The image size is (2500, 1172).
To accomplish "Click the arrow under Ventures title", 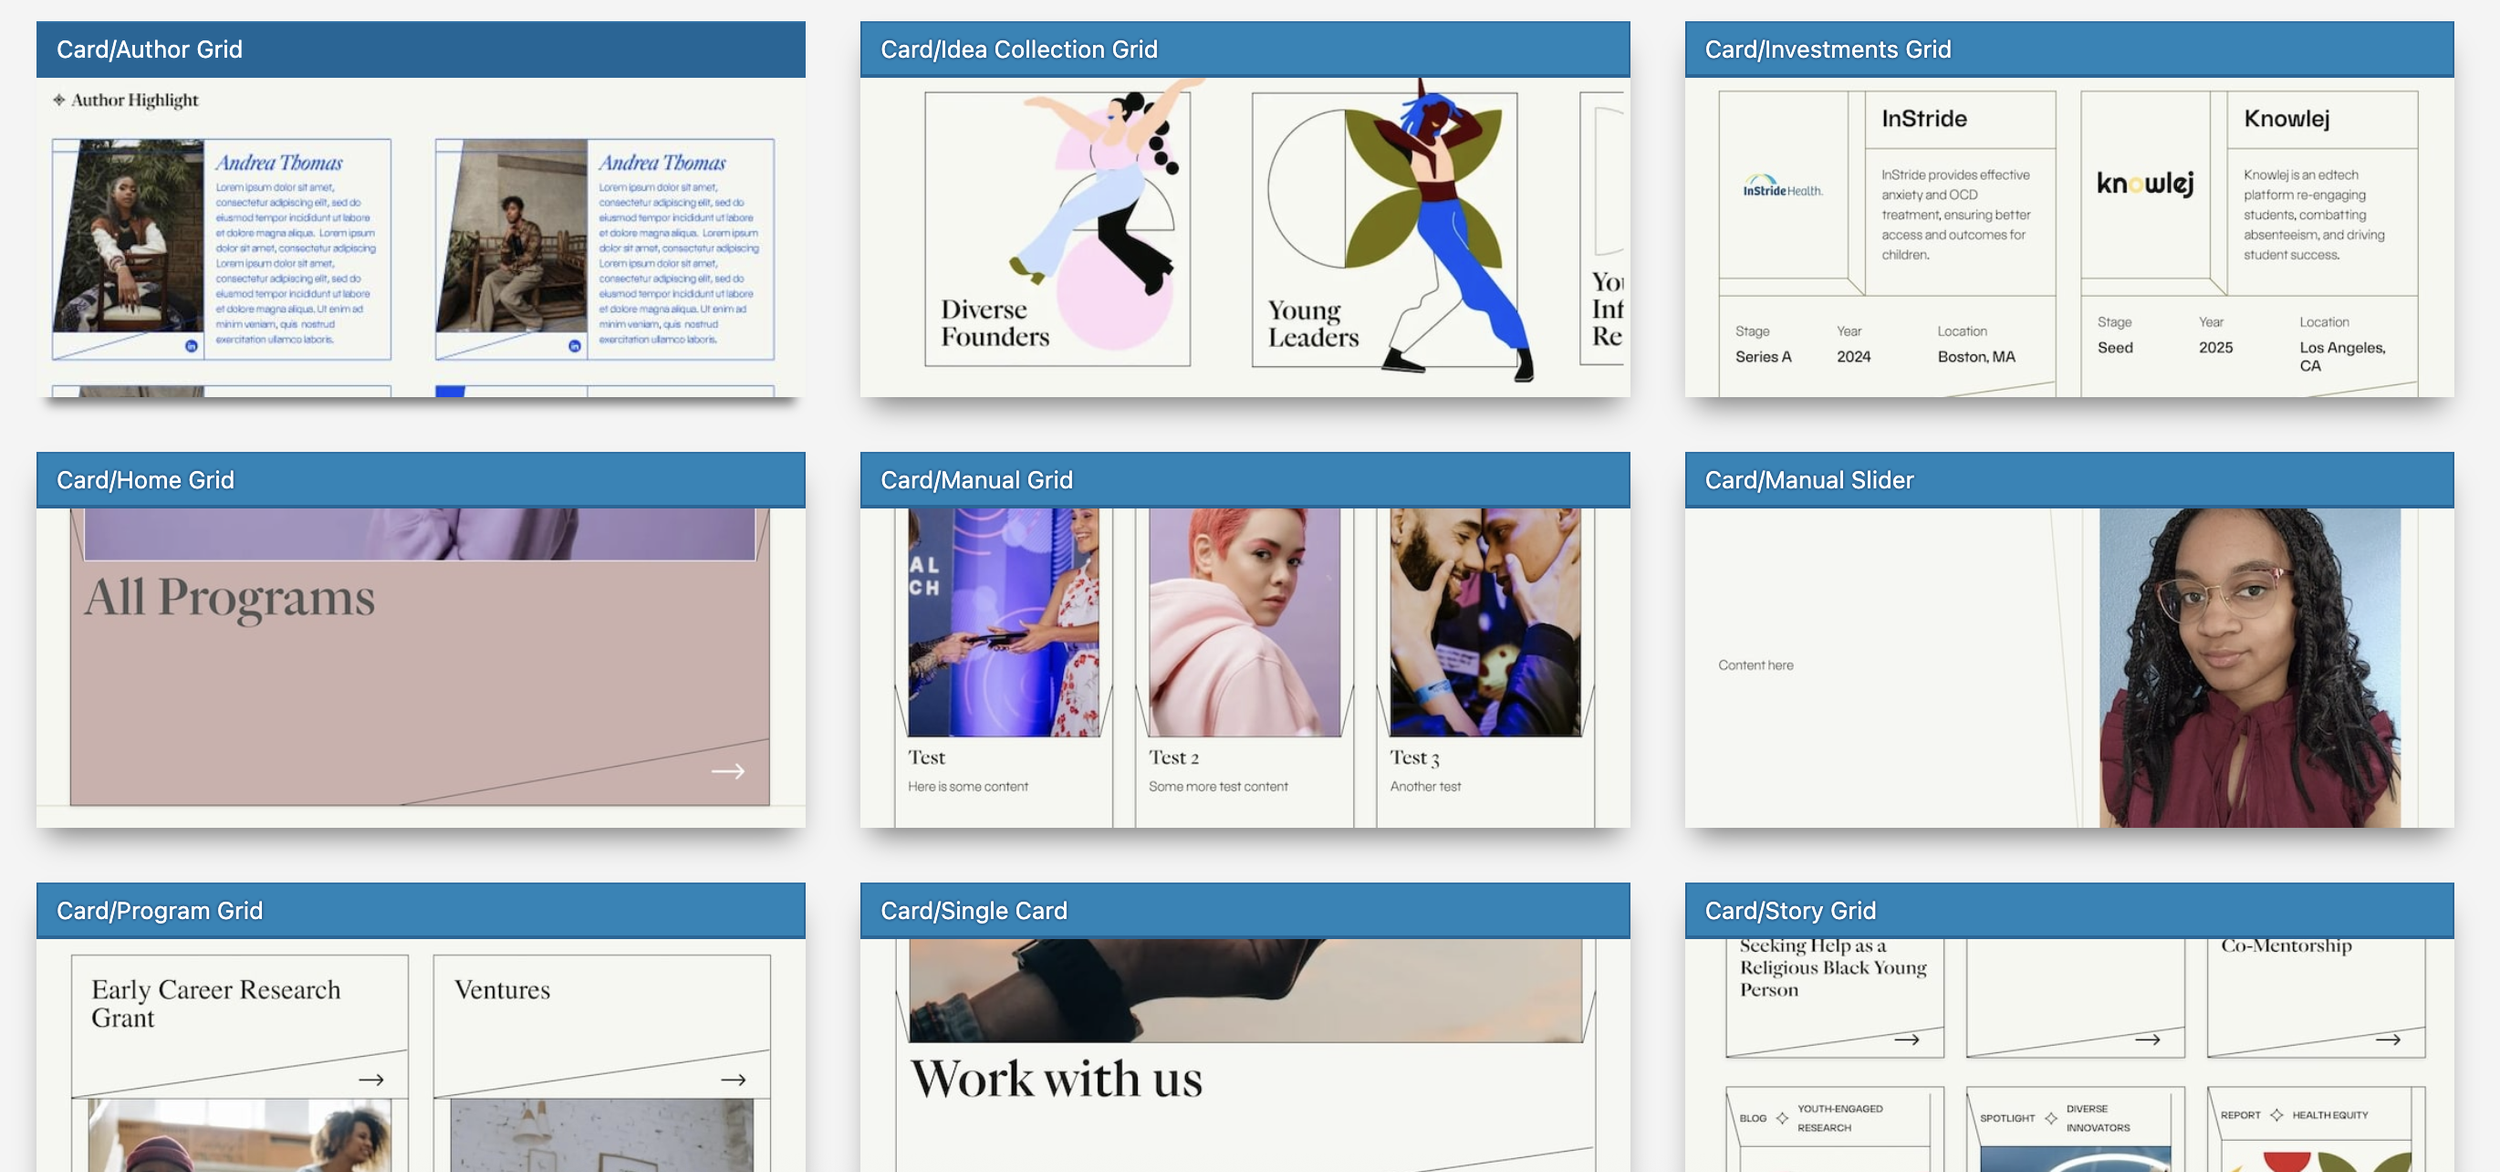I will pyautogui.click(x=733, y=1080).
